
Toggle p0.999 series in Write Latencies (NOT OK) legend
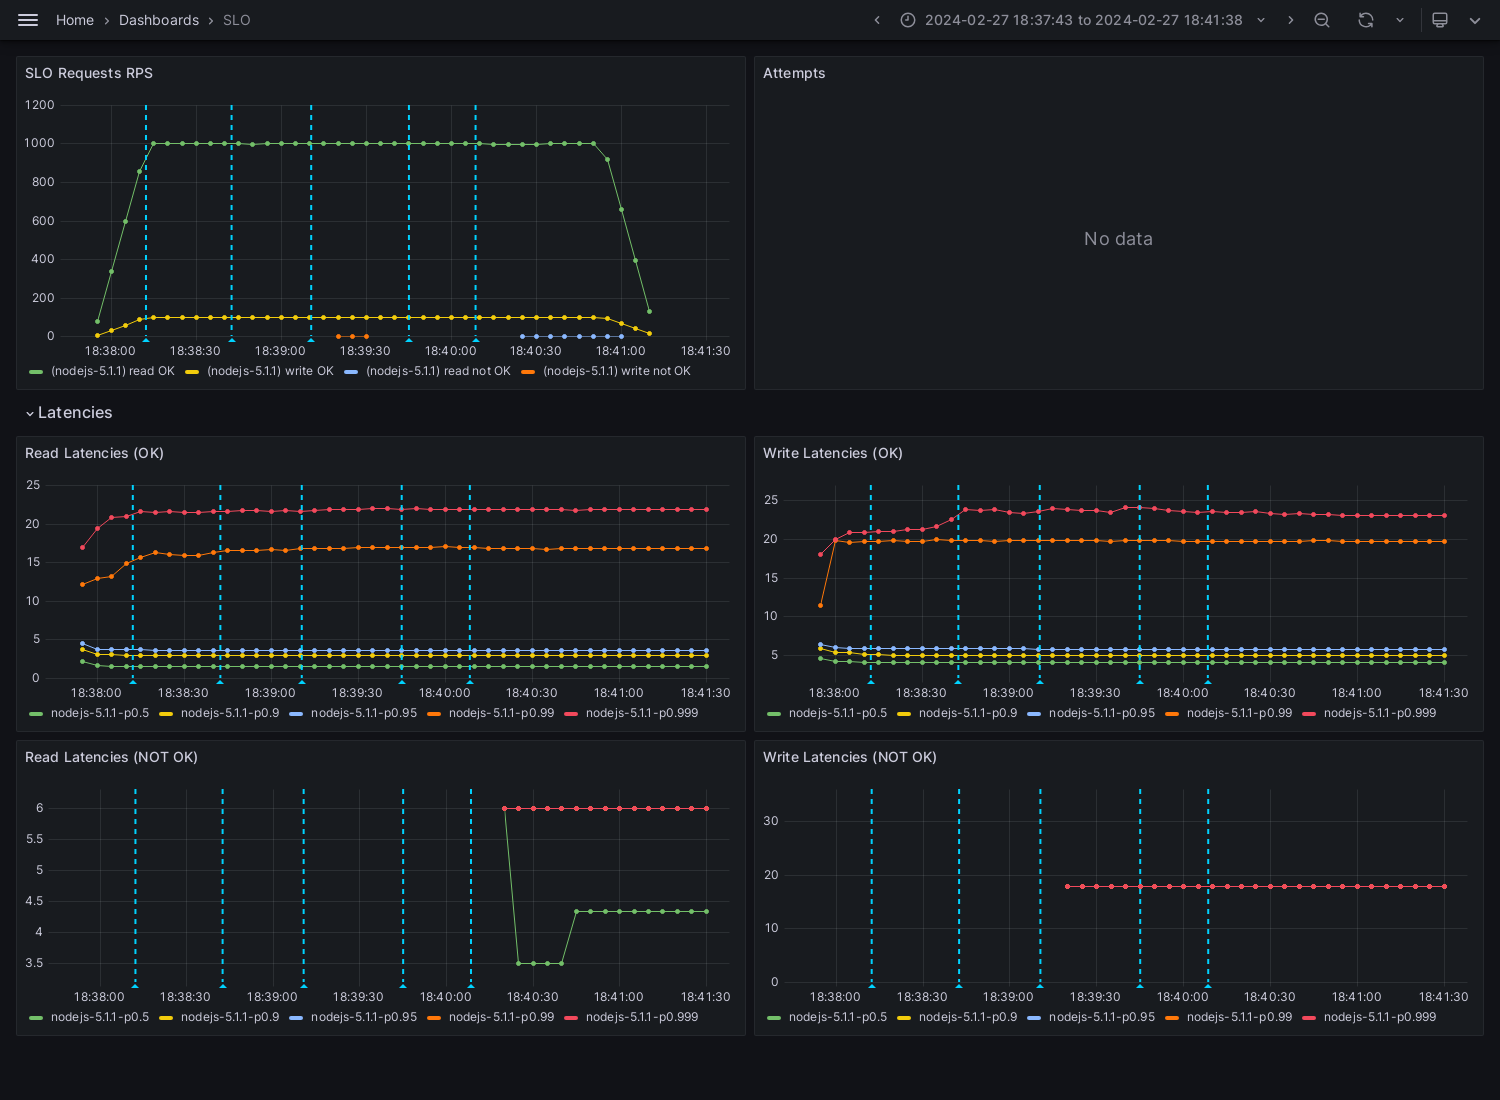[x=1380, y=1017]
